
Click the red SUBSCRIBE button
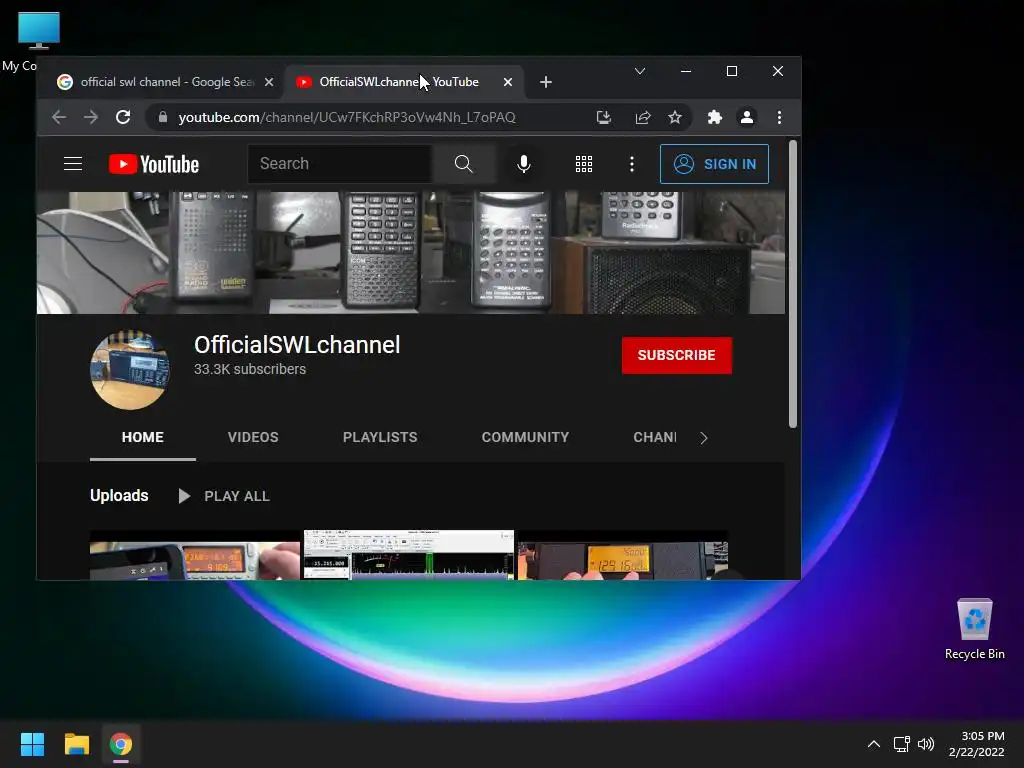pyautogui.click(x=677, y=355)
